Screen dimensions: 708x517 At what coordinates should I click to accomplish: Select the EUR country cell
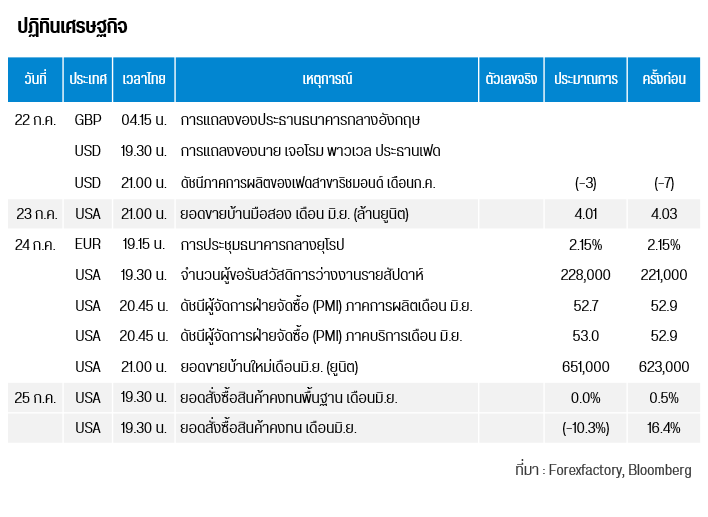click(88, 244)
